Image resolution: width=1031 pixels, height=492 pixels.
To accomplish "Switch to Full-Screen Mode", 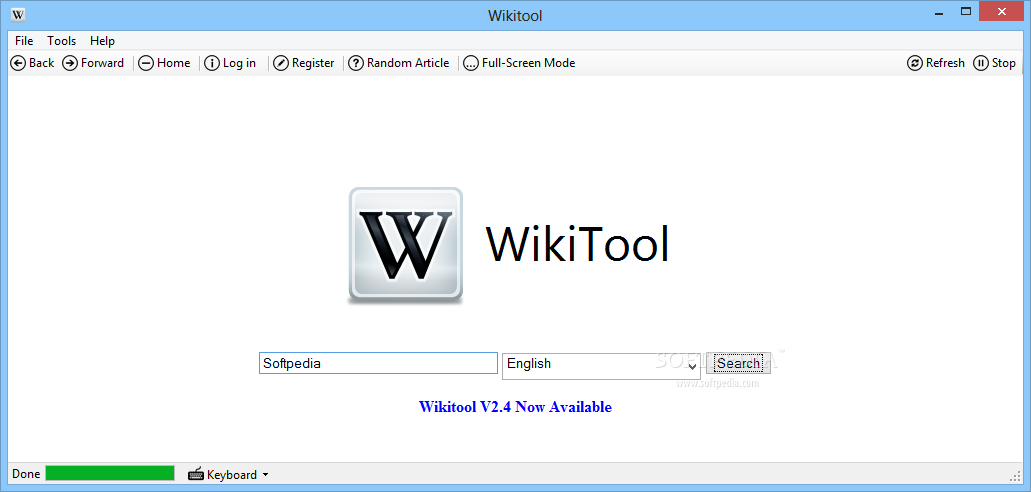I will (x=519, y=63).
